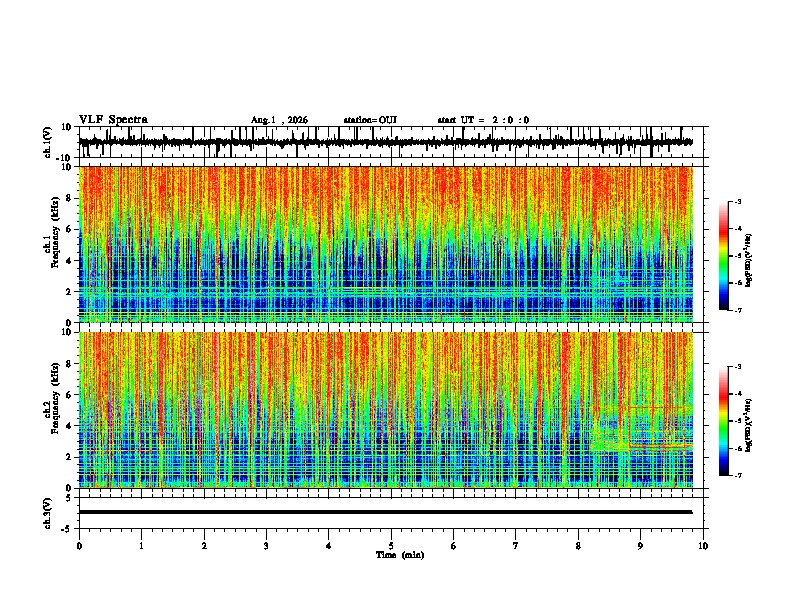The height and width of the screenshot is (612, 792).
Task: Click the "8" kHz tick on ch.1 frequency axis
Action: pos(69,198)
